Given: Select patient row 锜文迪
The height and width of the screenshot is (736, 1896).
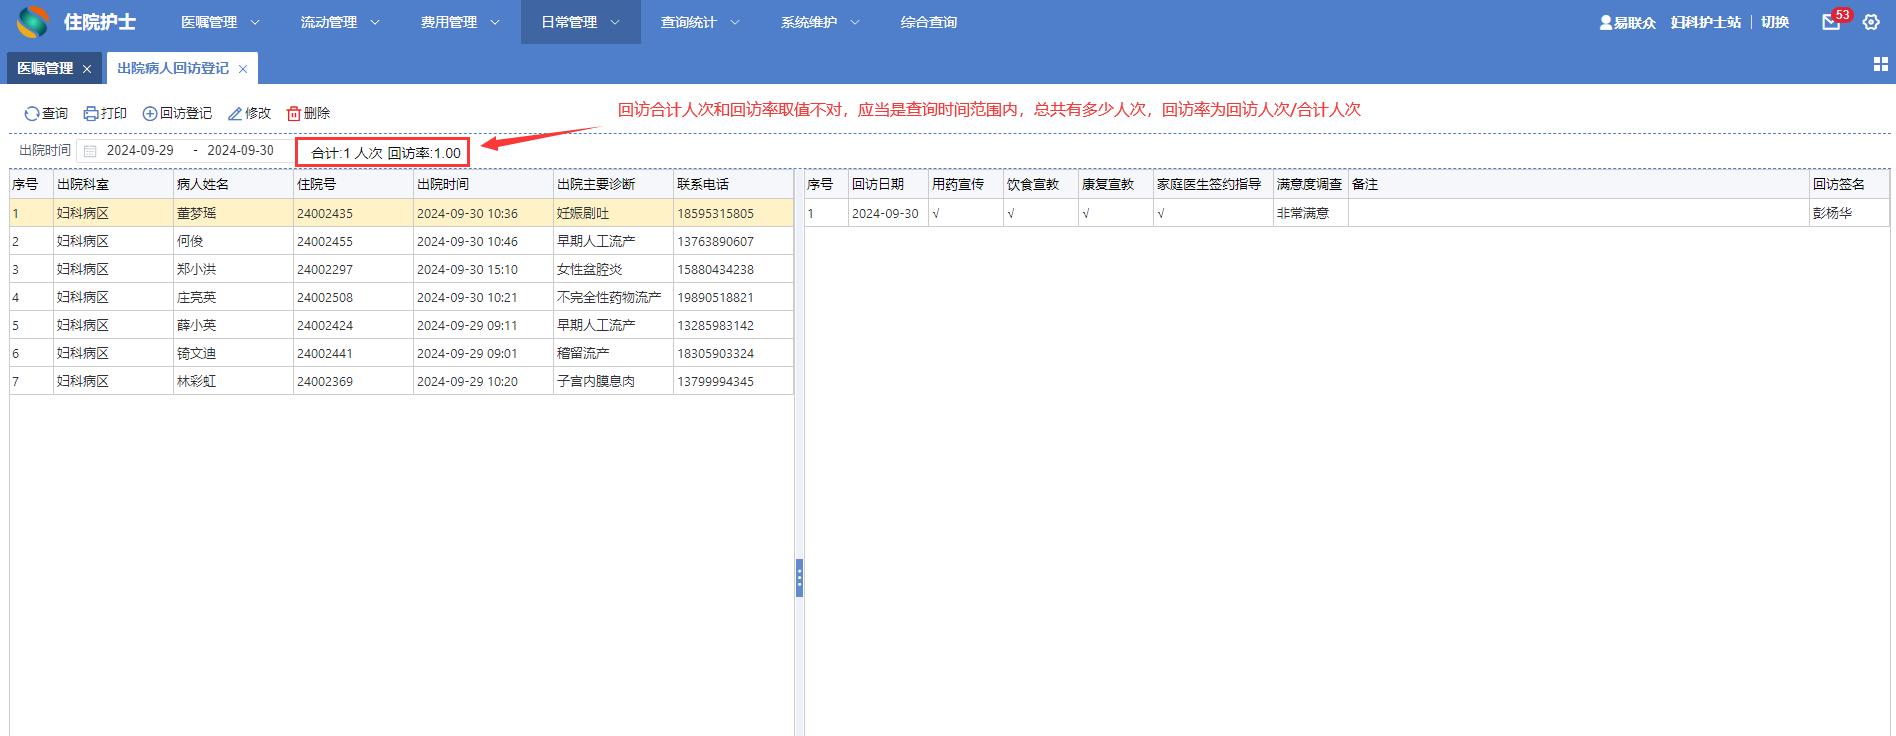Looking at the screenshot, I should click(401, 353).
